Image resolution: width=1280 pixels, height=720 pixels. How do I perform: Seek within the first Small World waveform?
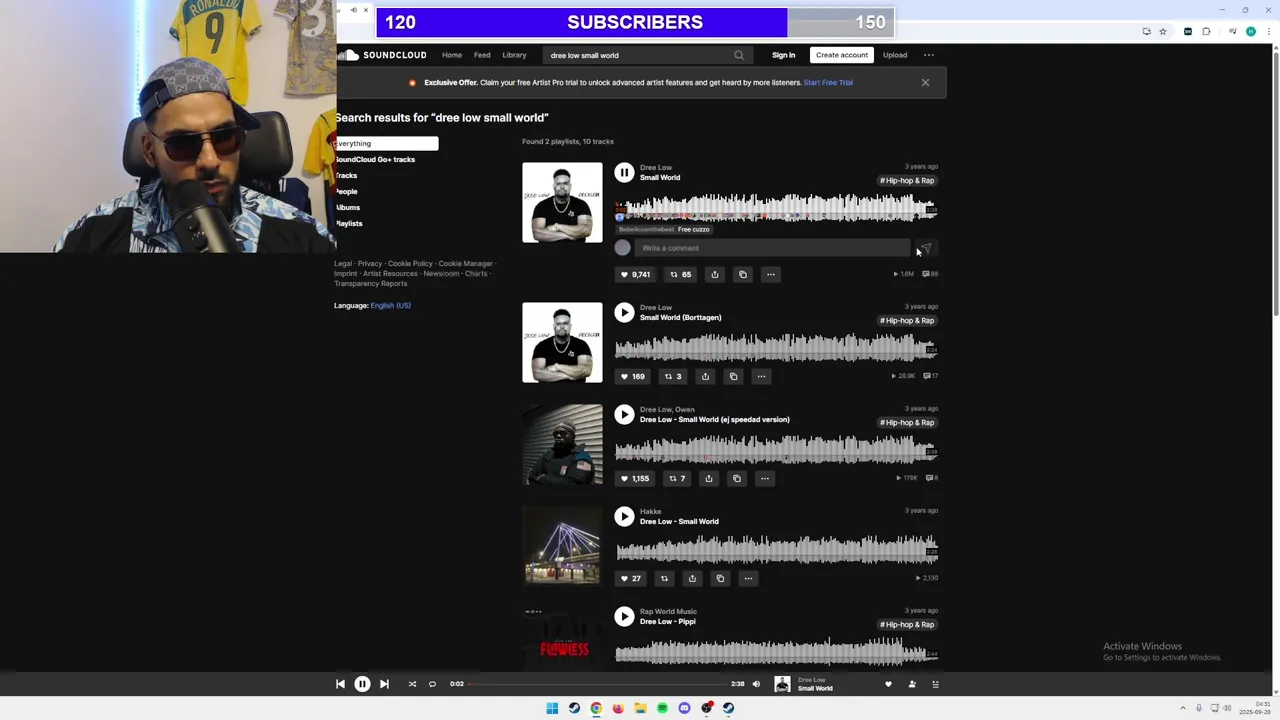tap(776, 207)
